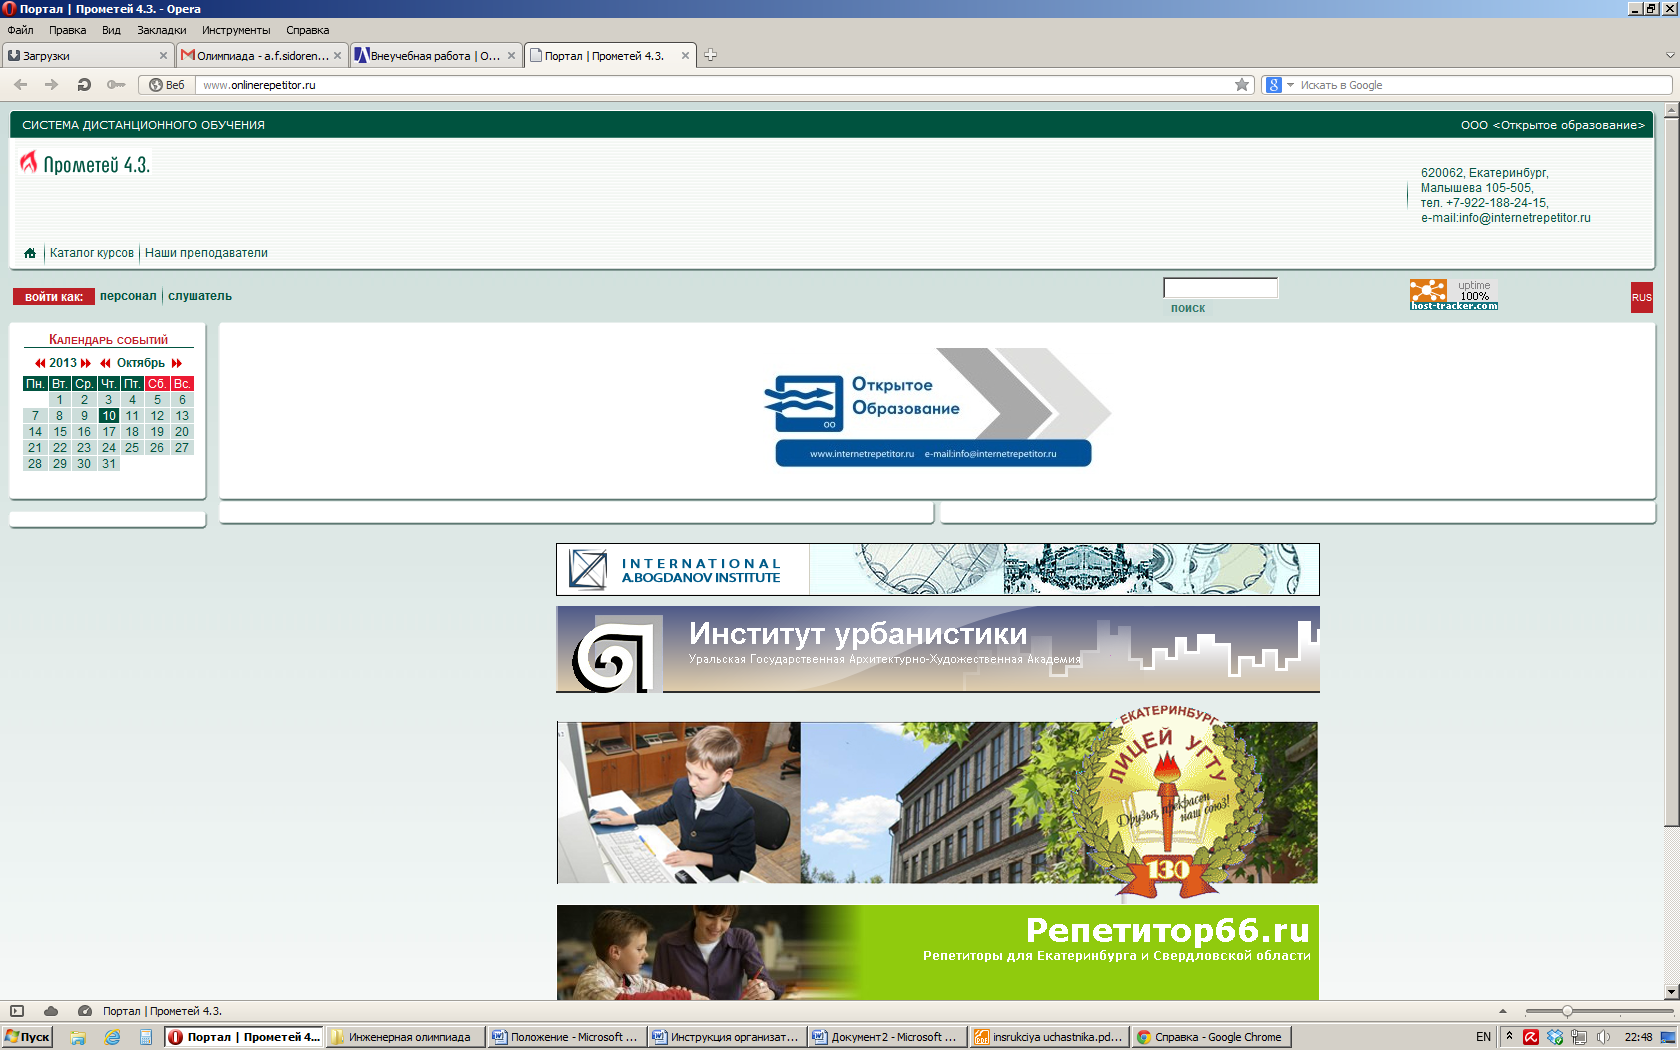Open the Вид menu

111,30
